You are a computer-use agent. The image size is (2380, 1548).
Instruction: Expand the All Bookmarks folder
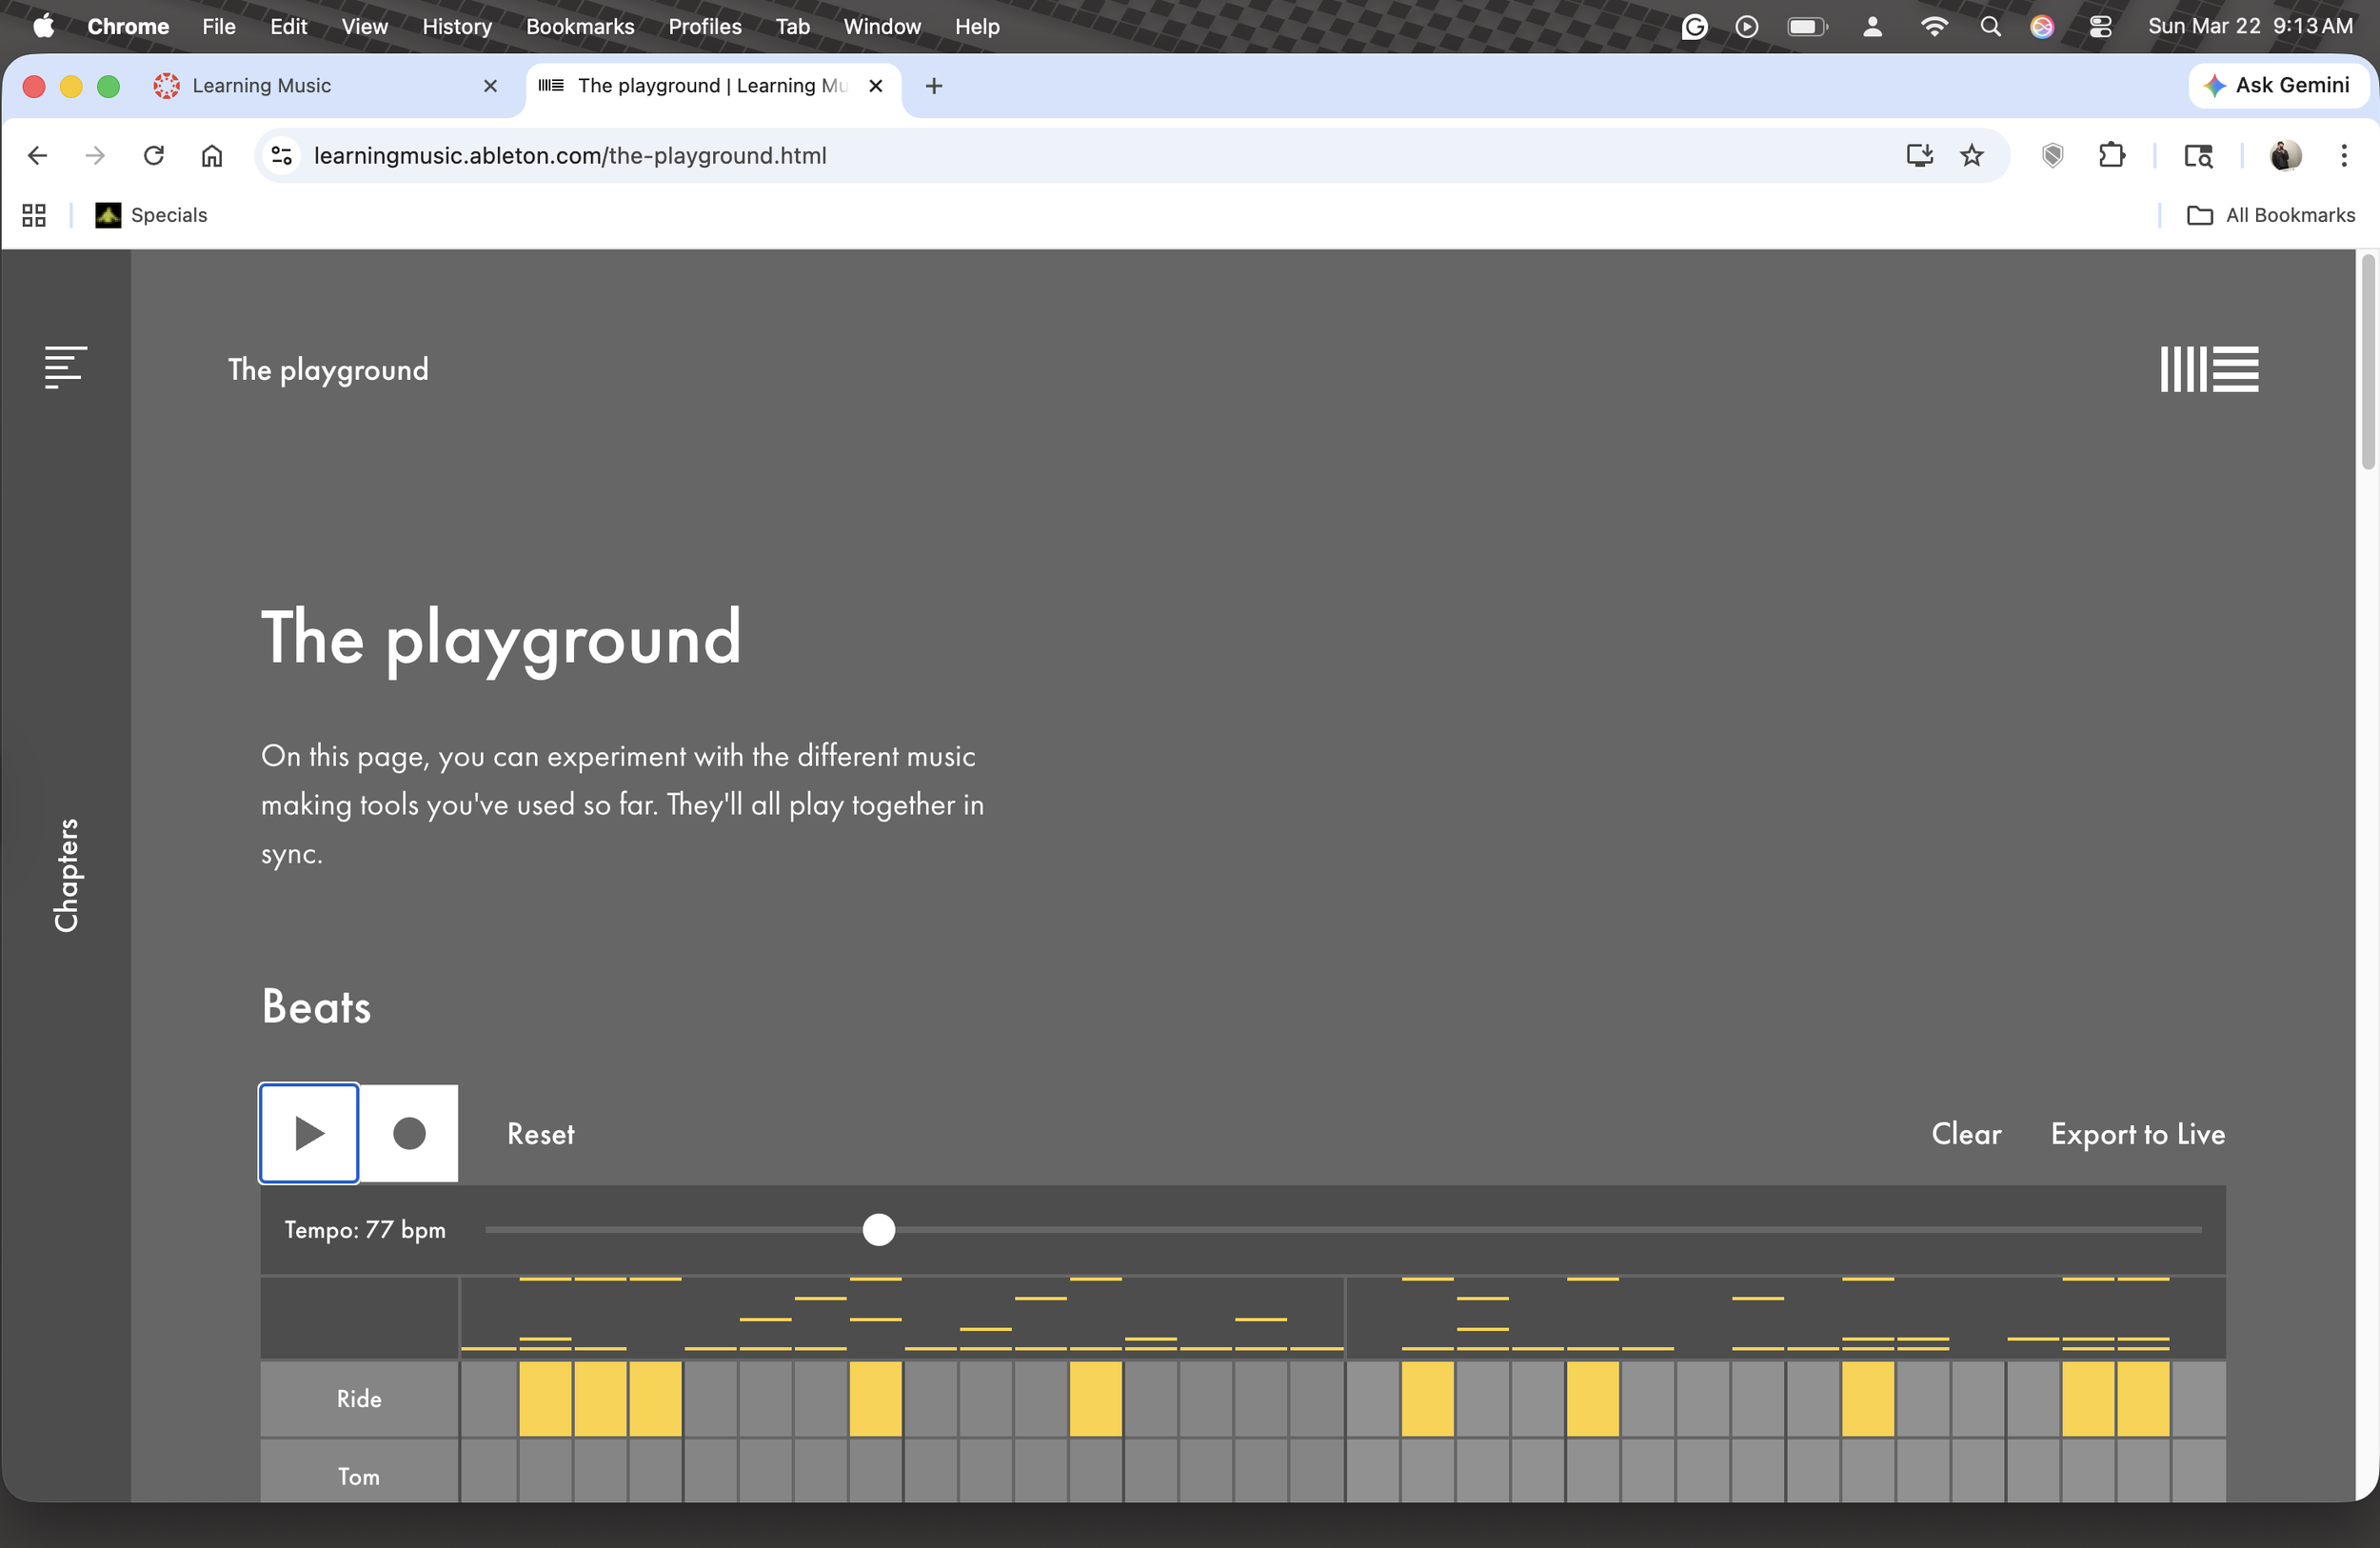pos(2271,215)
